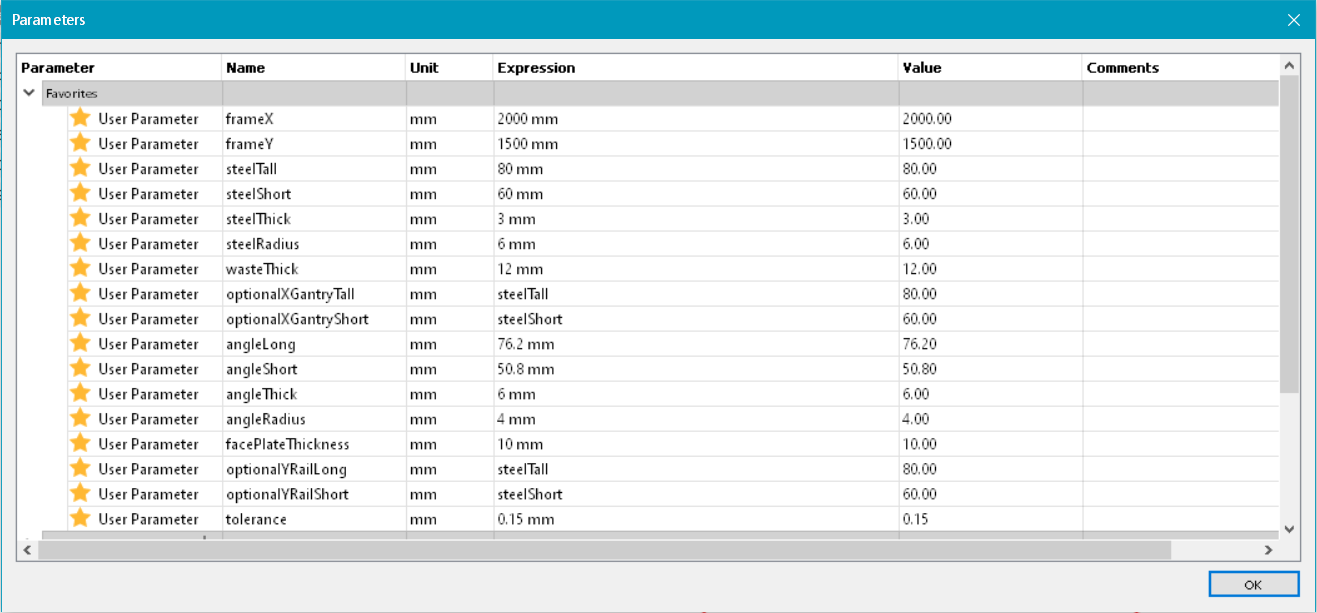Viewport: 1317px width, 613px height.
Task: Close the Parameters dialog
Action: point(1293,20)
